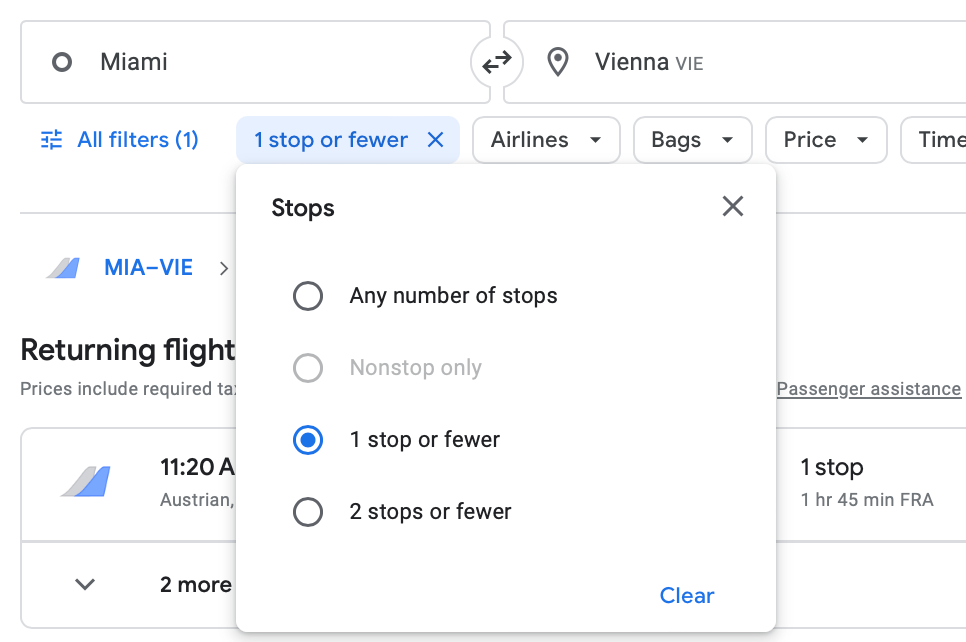The width and height of the screenshot is (966, 642).
Task: Click the Miami origin circle icon
Action: coord(62,62)
